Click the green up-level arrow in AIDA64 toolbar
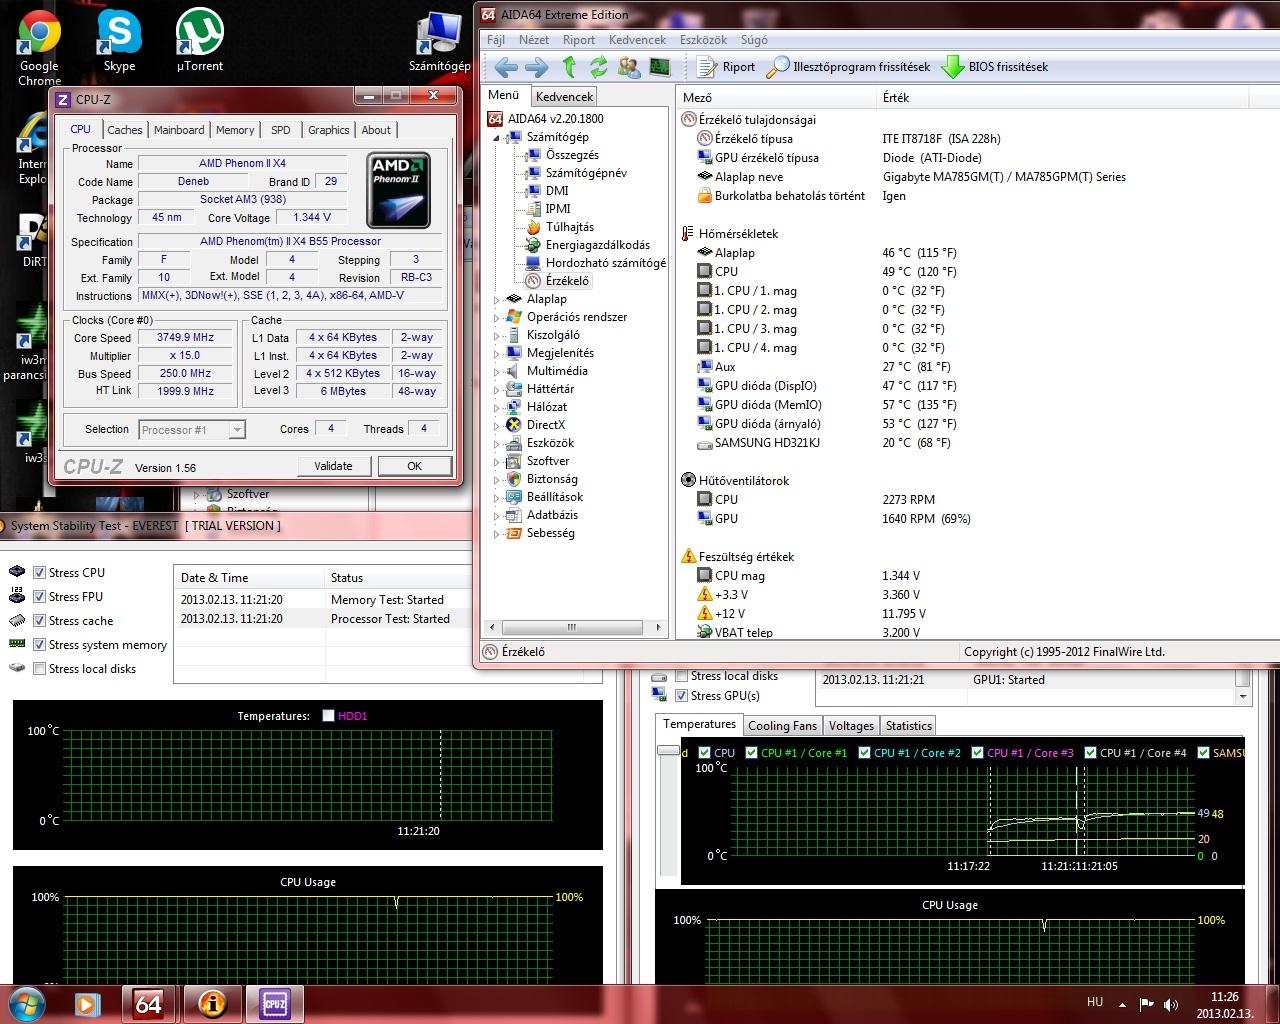 569,67
